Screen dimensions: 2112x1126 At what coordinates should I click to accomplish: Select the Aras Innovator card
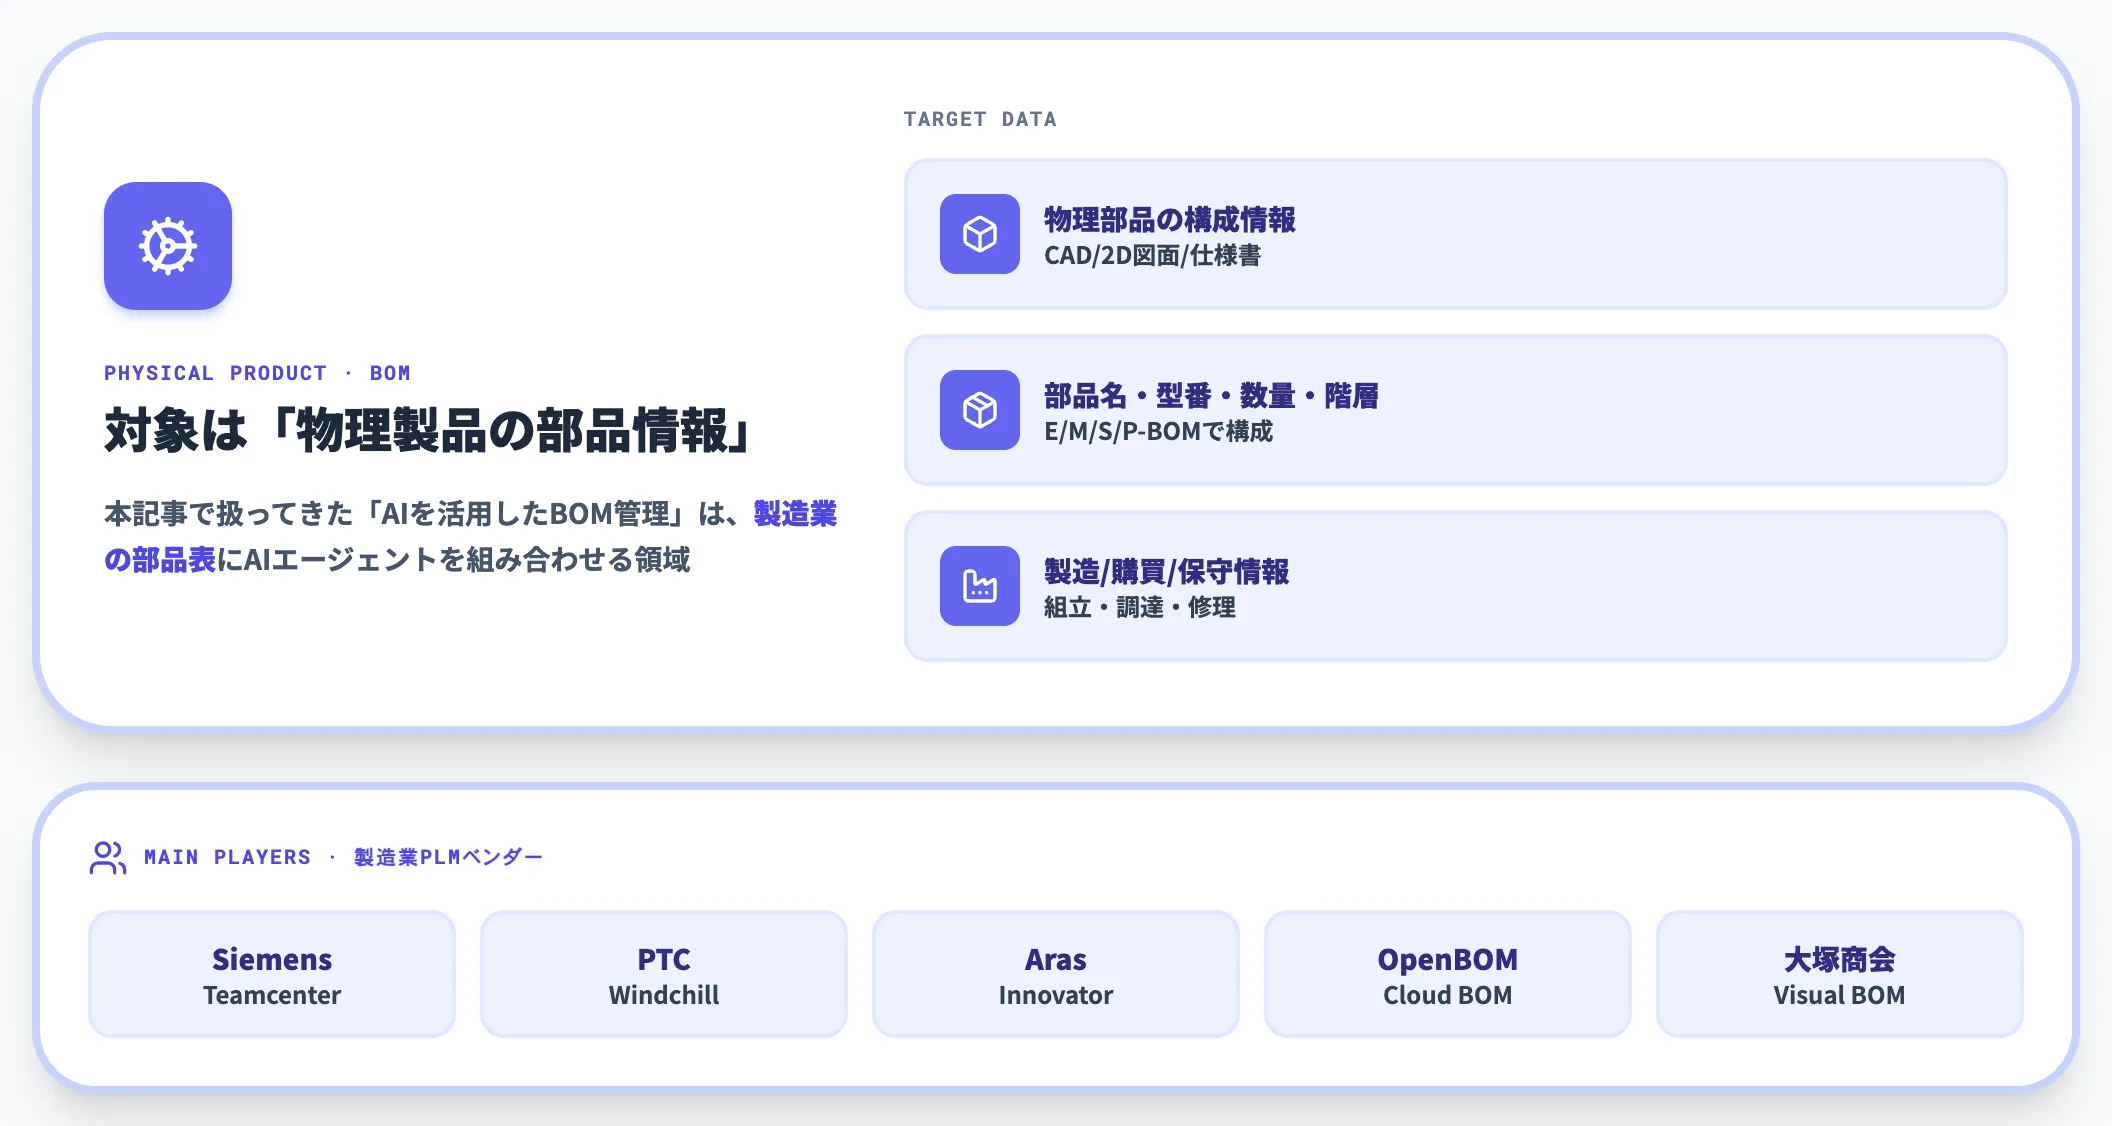(1056, 974)
